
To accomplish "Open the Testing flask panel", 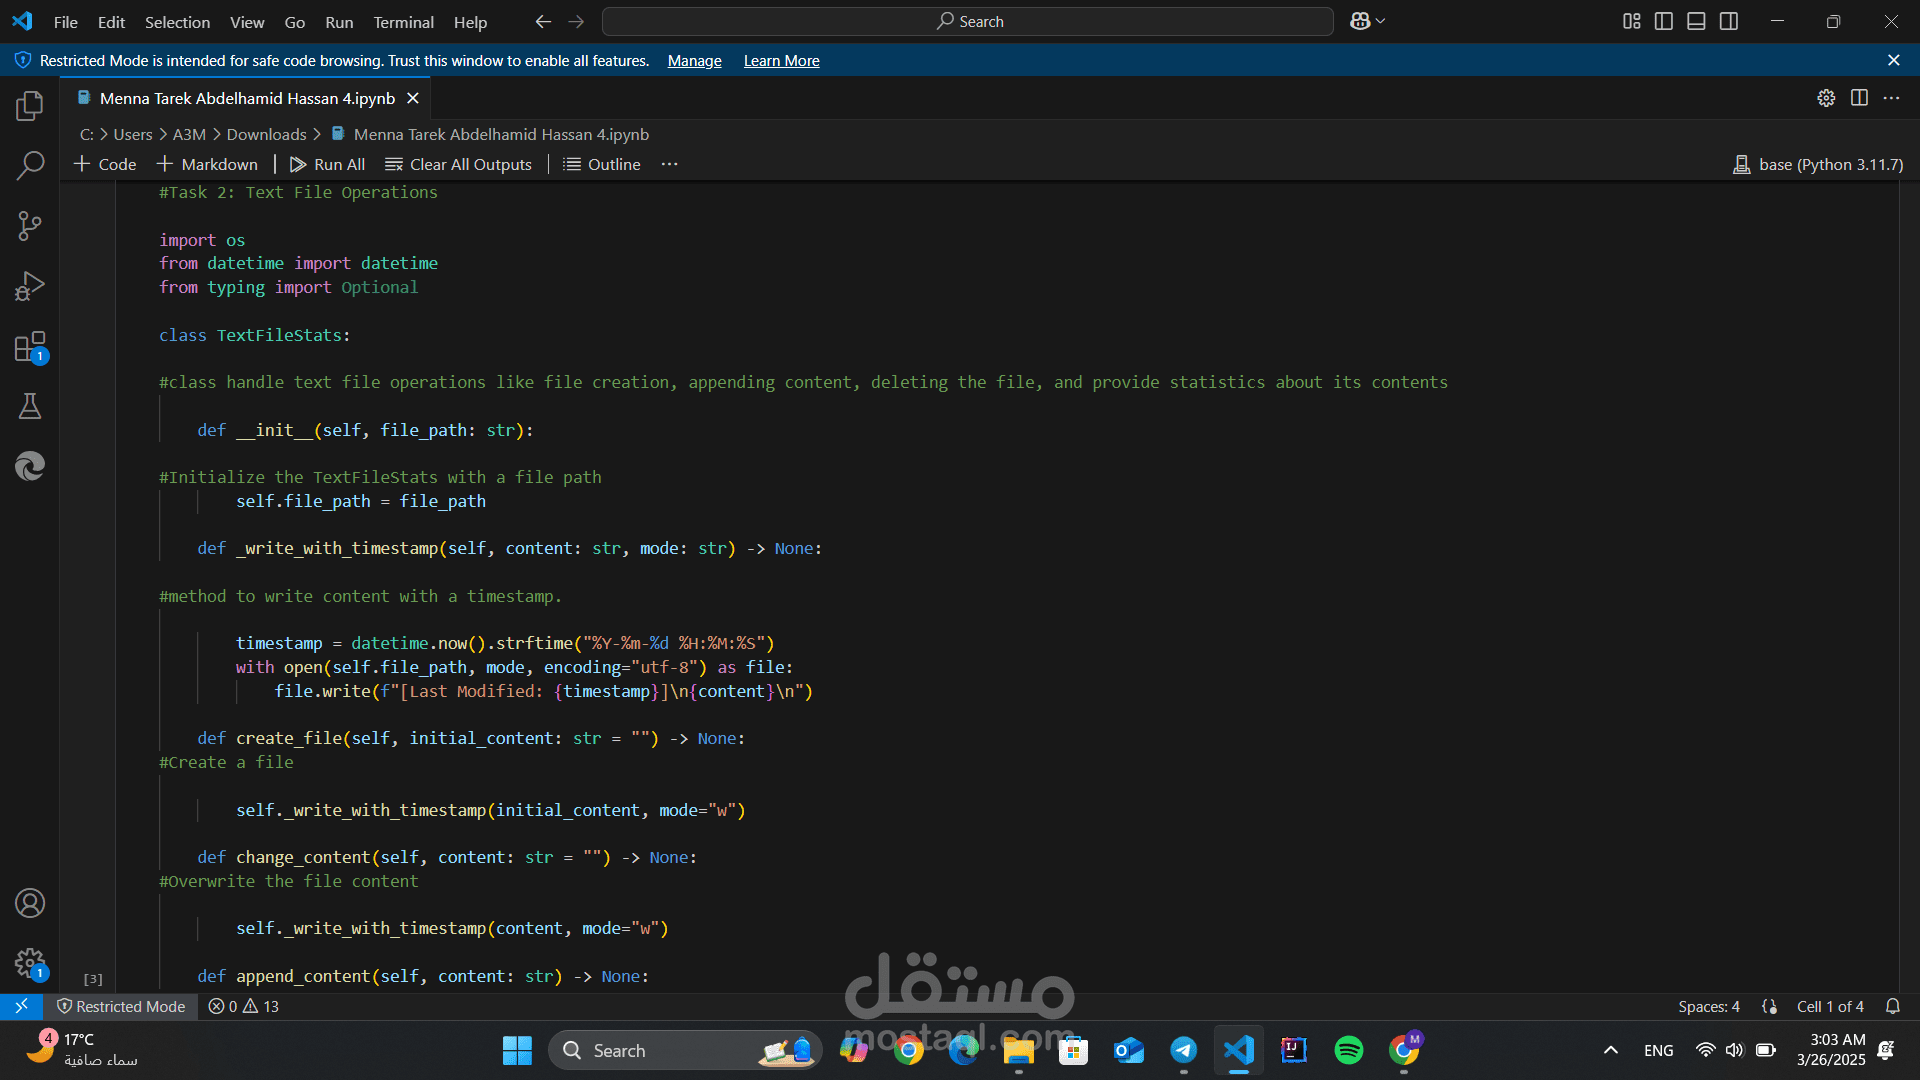I will 30,405.
